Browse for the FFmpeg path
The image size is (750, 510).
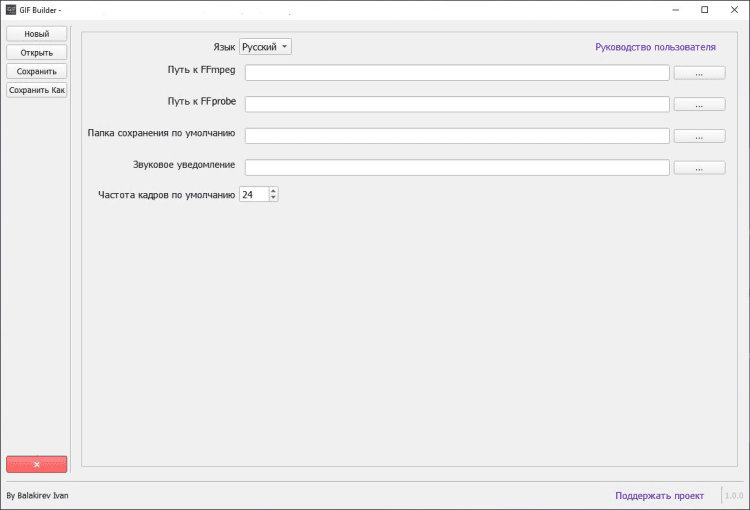tap(699, 73)
